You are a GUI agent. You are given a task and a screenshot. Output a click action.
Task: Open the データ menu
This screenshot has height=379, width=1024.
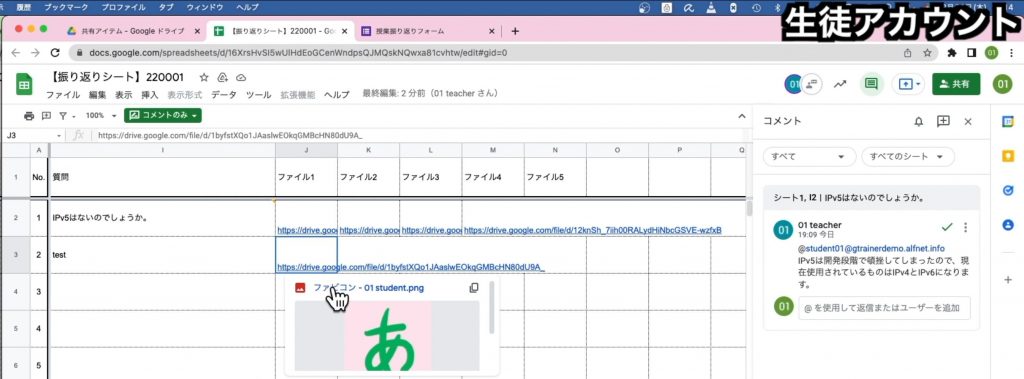pos(224,95)
